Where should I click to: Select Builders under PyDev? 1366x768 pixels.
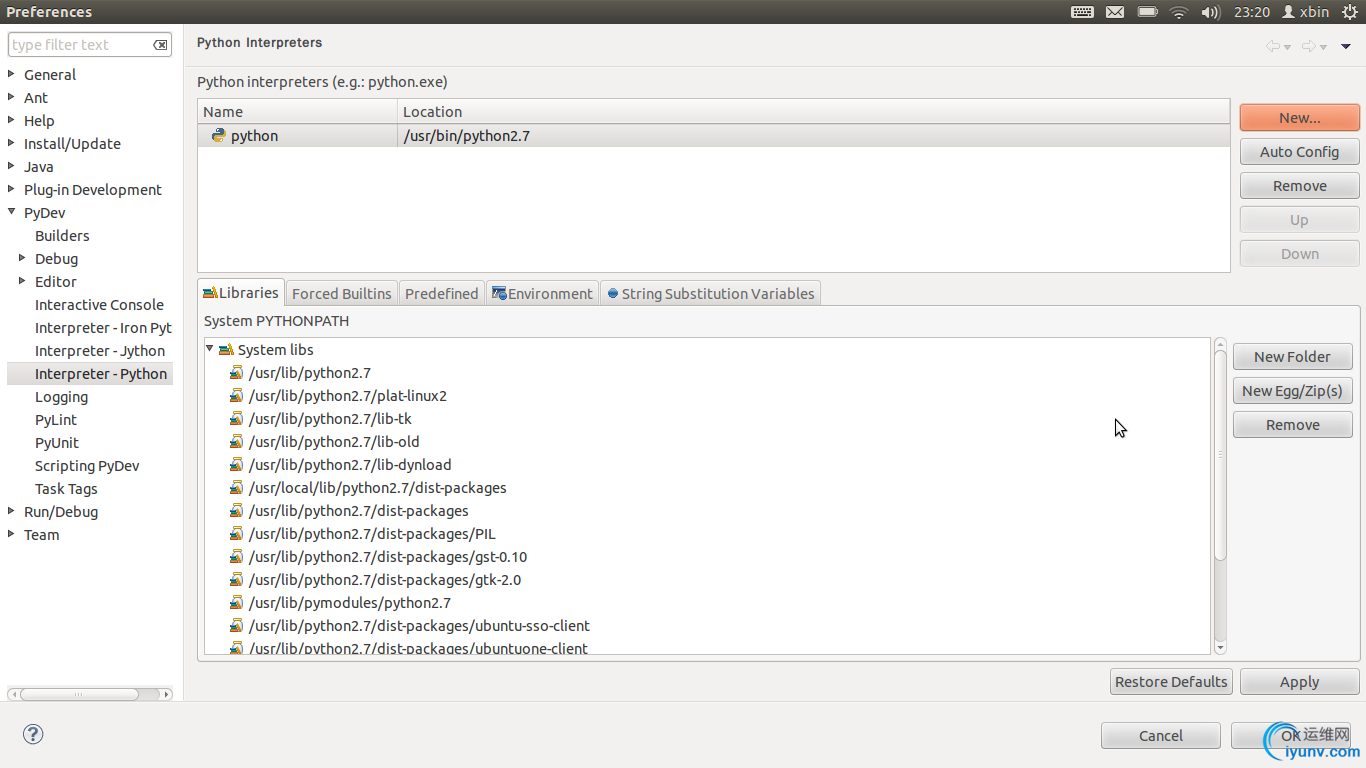pyautogui.click(x=62, y=236)
